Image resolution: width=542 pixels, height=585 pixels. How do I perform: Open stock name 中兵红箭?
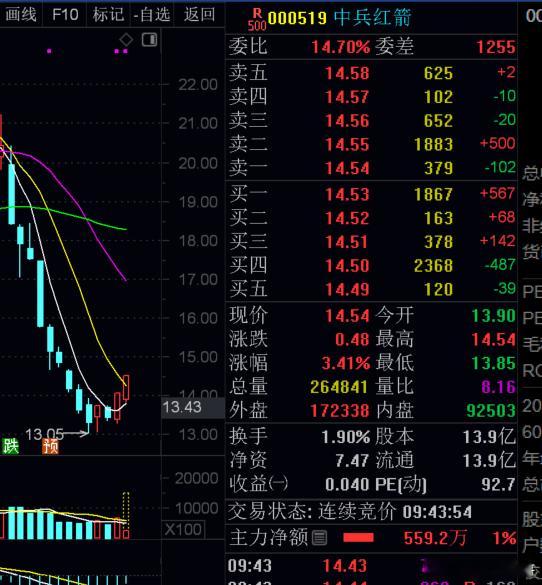[x=372, y=18]
